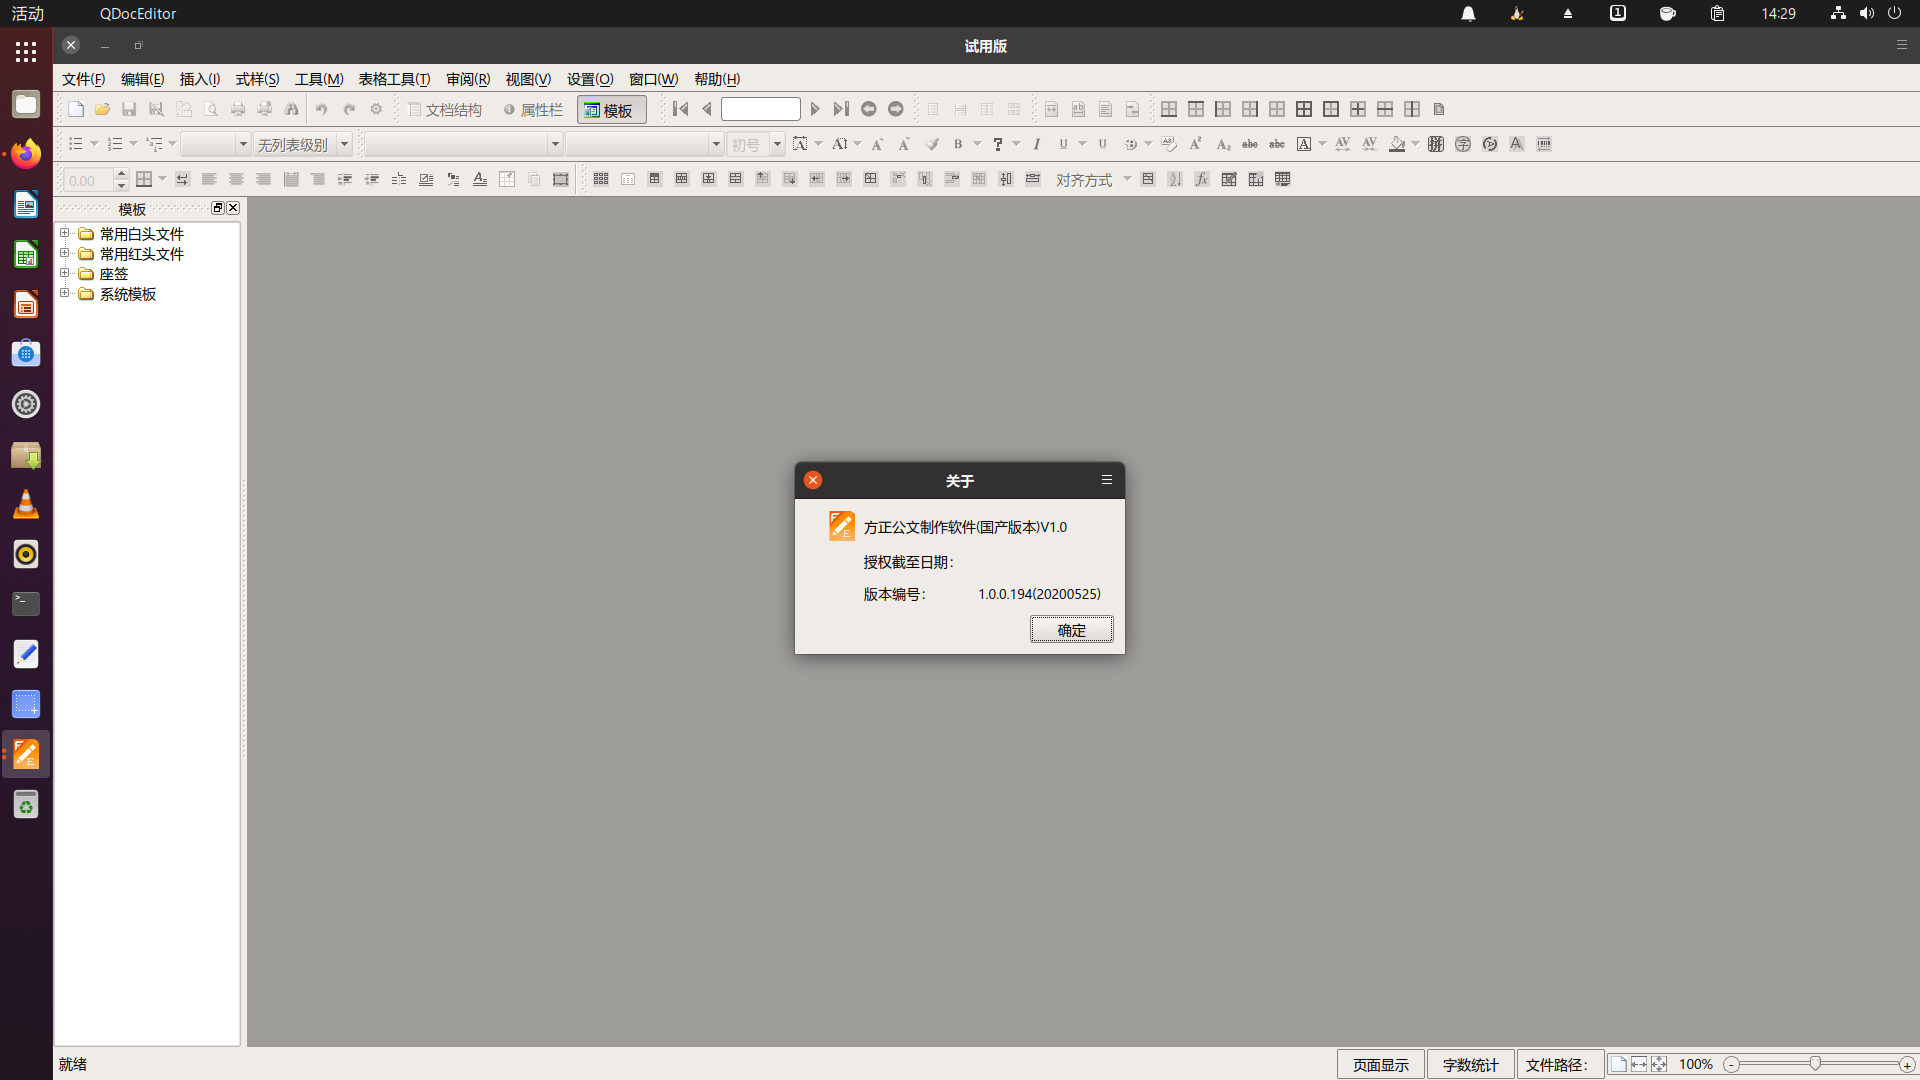Click the zoom out minus button
Image resolution: width=1920 pixels, height=1080 pixels.
point(1731,1065)
